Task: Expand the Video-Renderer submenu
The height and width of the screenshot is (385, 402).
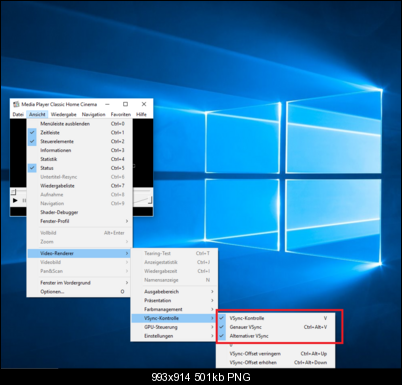Action: [80, 253]
